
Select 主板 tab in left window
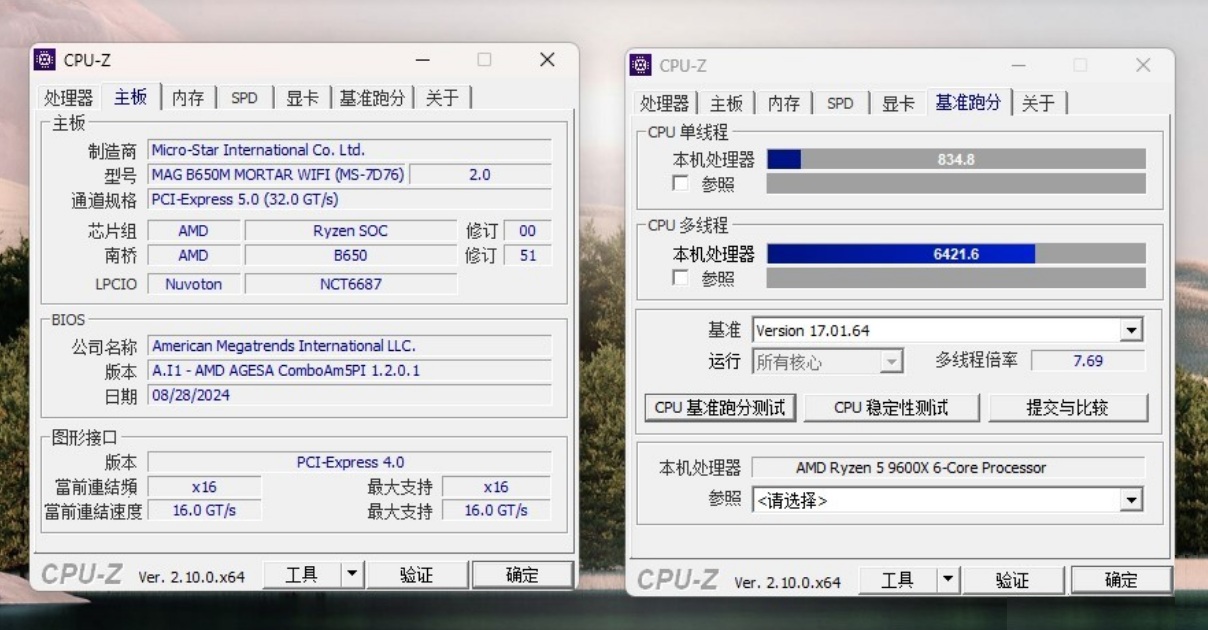(130, 97)
